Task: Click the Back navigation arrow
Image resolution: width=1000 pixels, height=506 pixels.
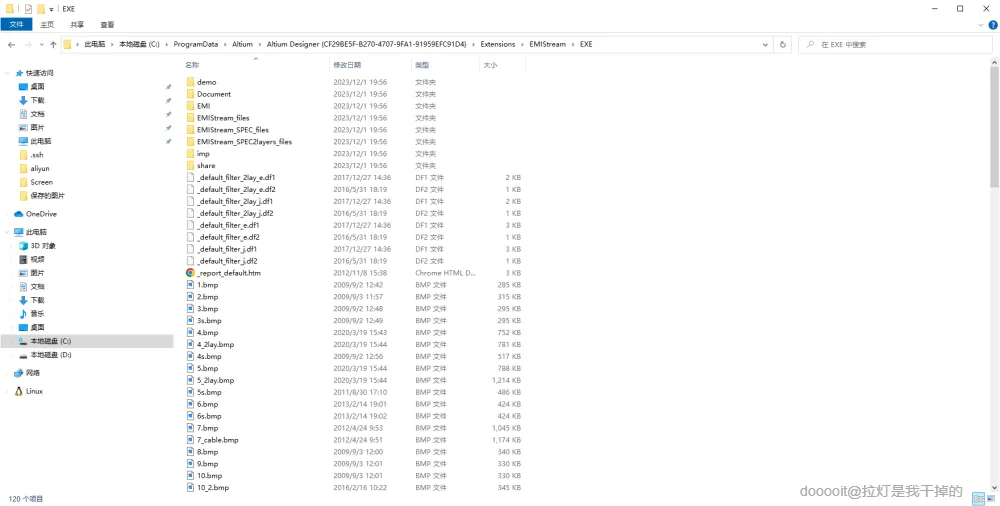Action: tap(11, 45)
